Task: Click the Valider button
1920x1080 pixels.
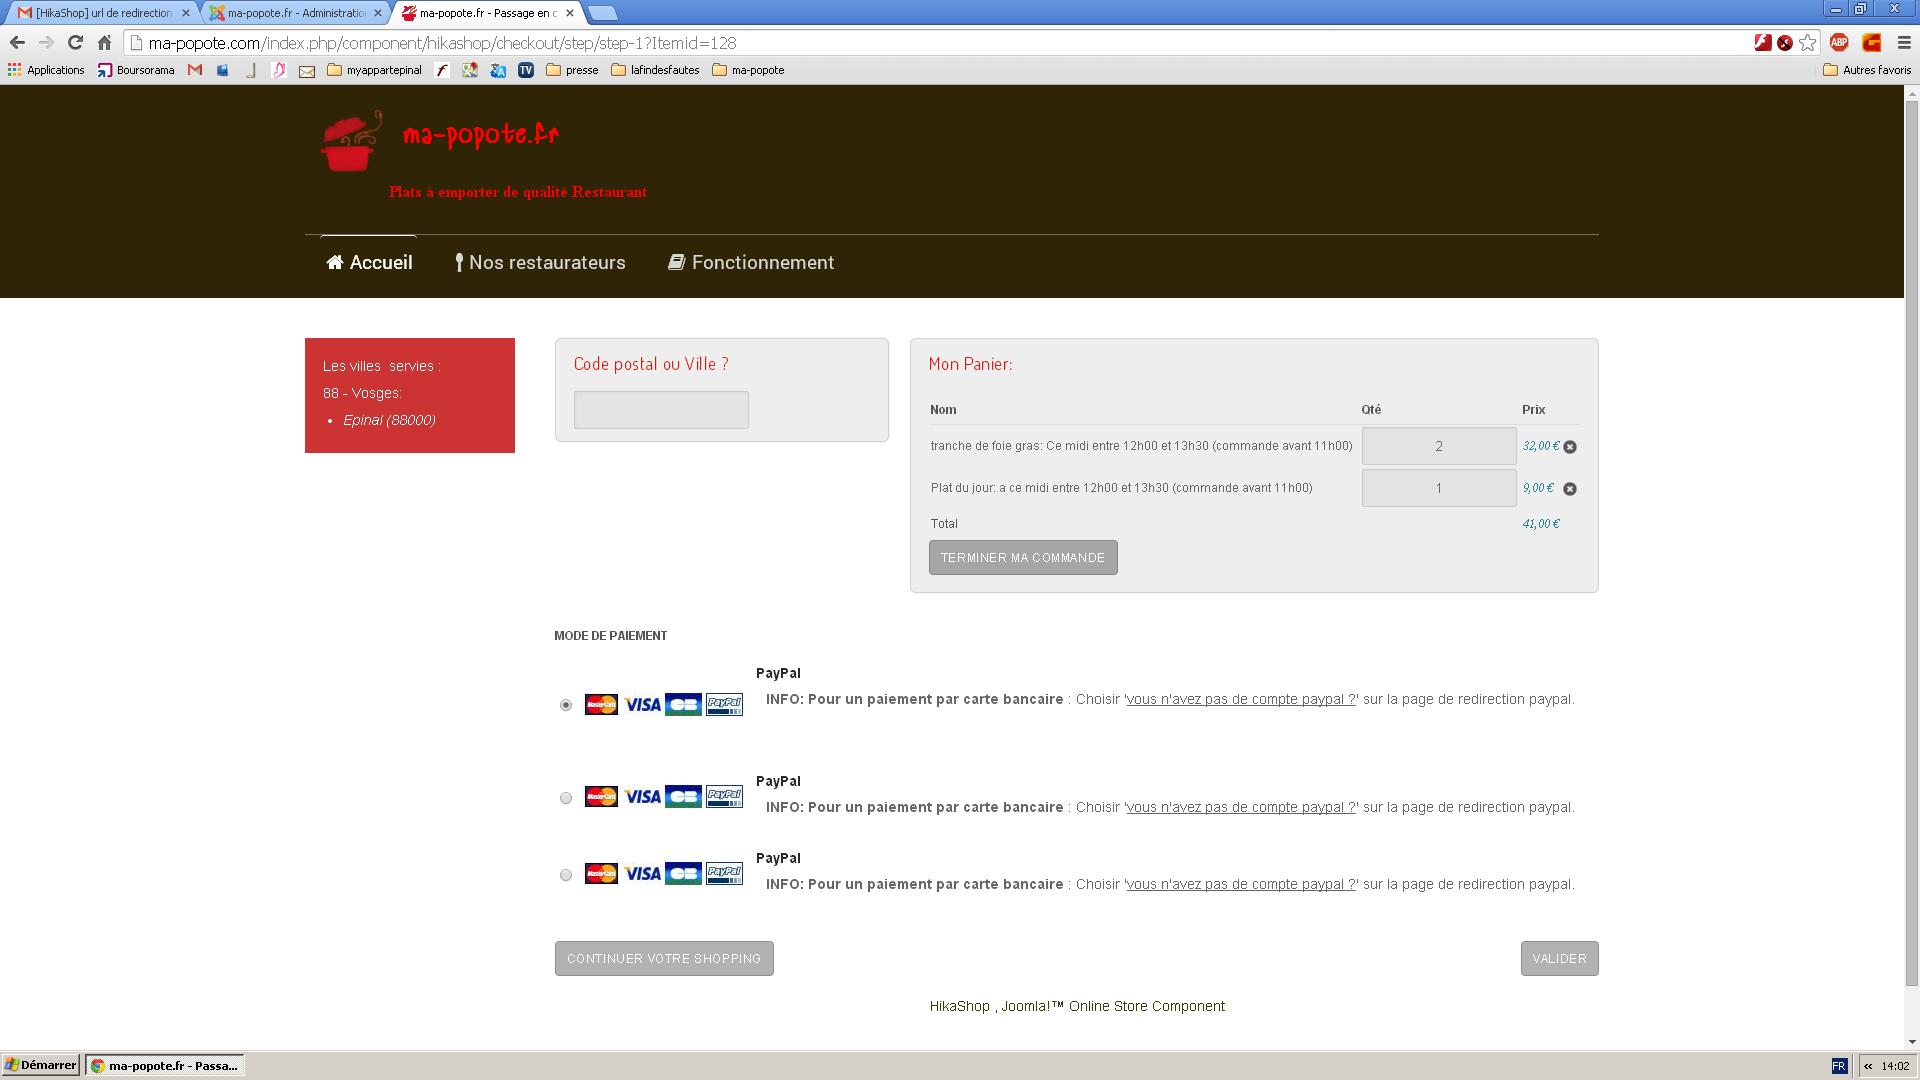Action: 1559,958
